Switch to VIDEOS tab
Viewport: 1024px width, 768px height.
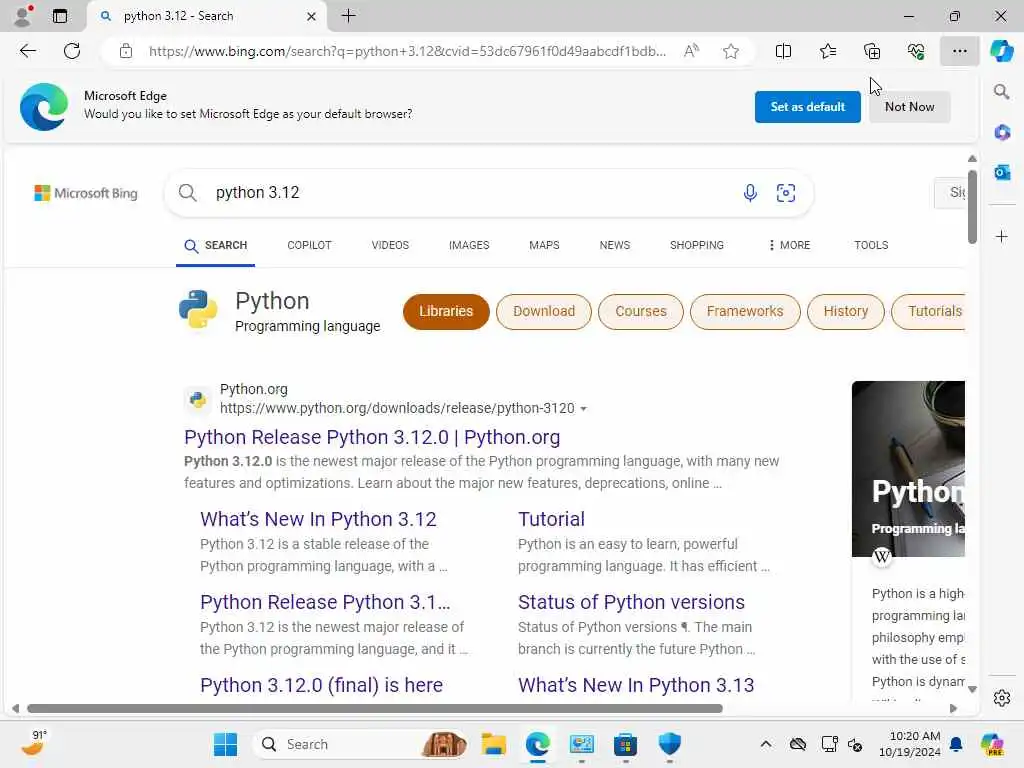click(x=390, y=245)
